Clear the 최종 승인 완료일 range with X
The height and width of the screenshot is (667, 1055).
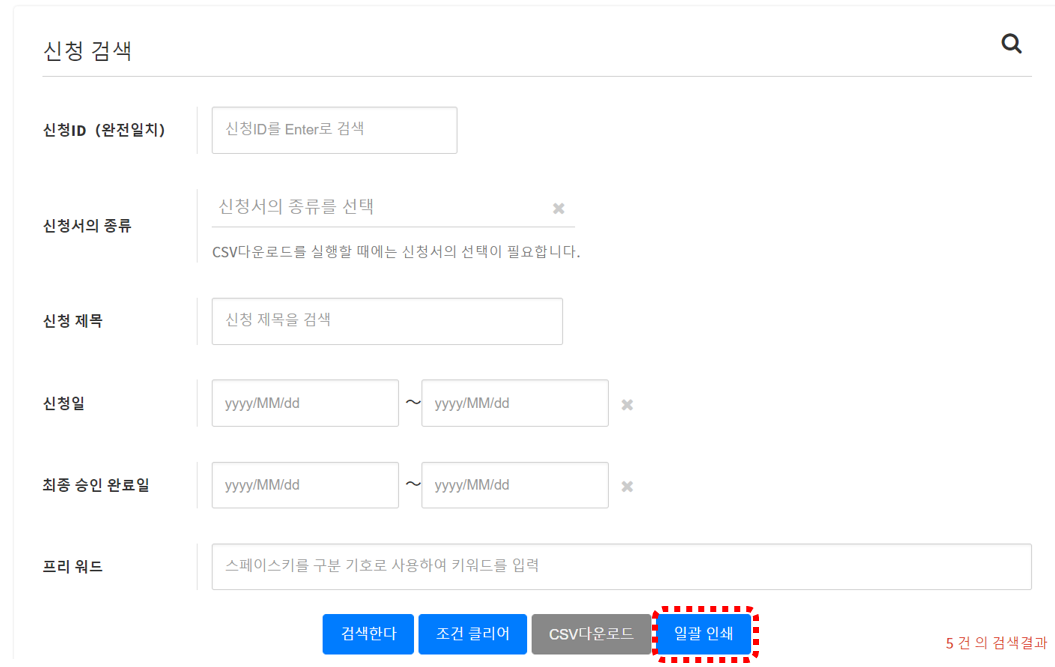click(x=627, y=487)
